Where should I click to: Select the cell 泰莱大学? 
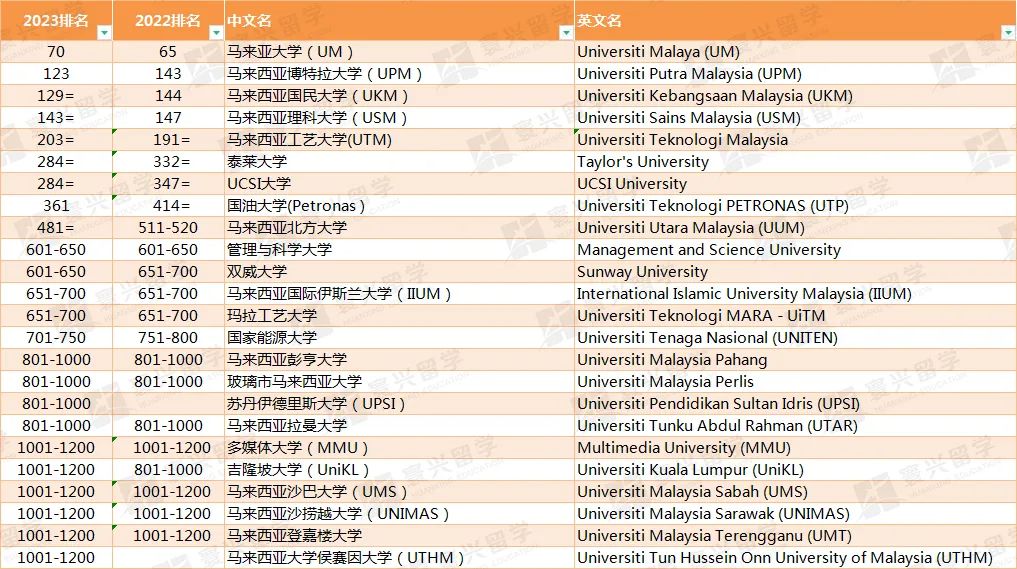400,162
